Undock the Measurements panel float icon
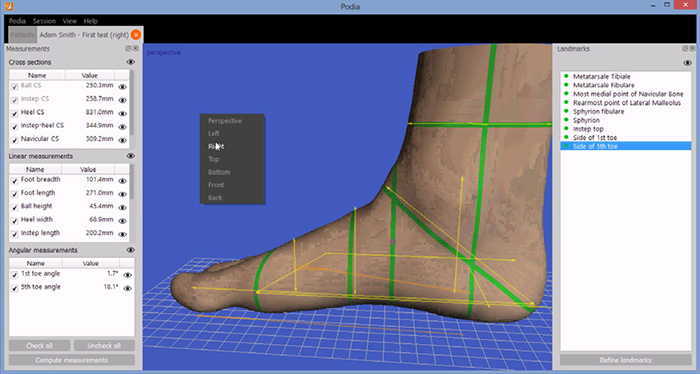 coord(128,48)
